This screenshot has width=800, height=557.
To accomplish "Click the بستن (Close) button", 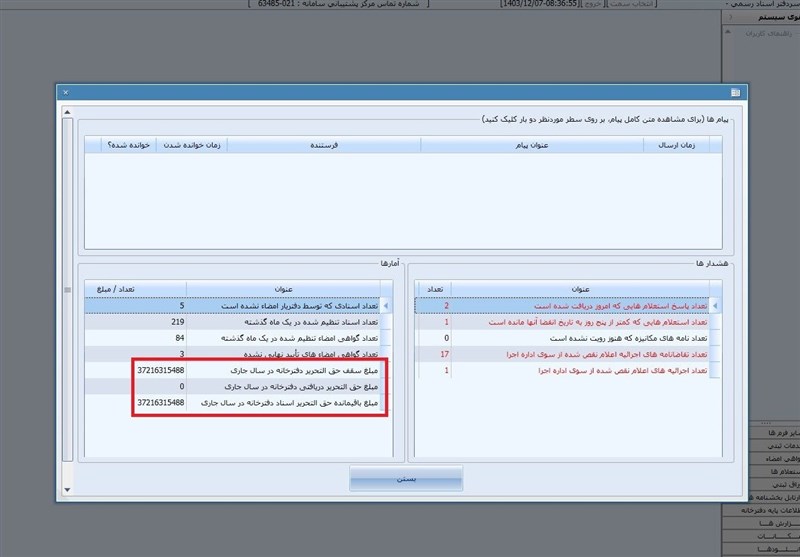I will tap(407, 478).
